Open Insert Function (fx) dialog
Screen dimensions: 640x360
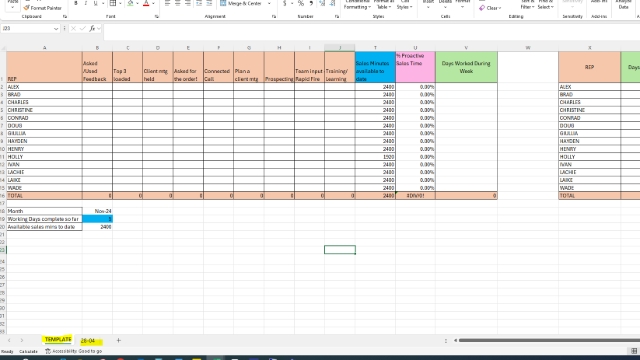tap(92, 28)
